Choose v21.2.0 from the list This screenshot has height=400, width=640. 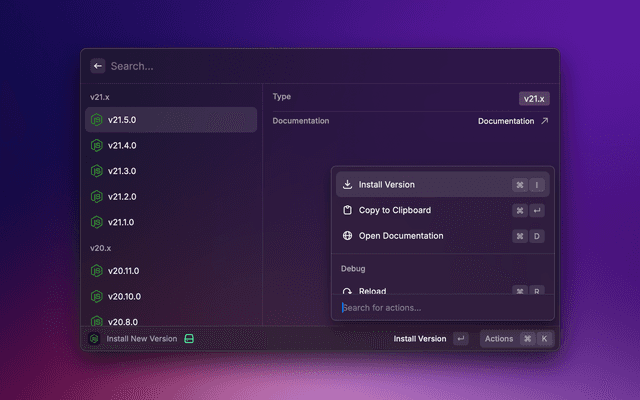(170, 196)
